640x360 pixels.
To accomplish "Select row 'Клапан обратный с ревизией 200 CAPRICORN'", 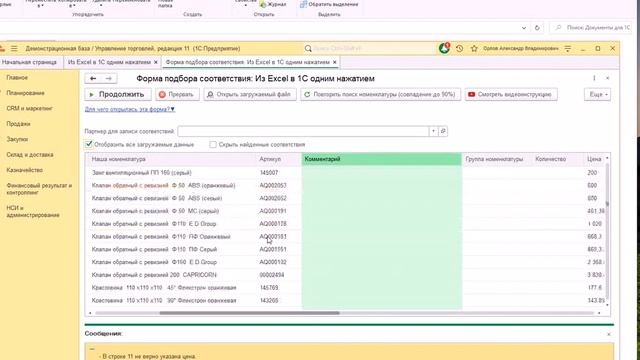I will (x=346, y=275).
